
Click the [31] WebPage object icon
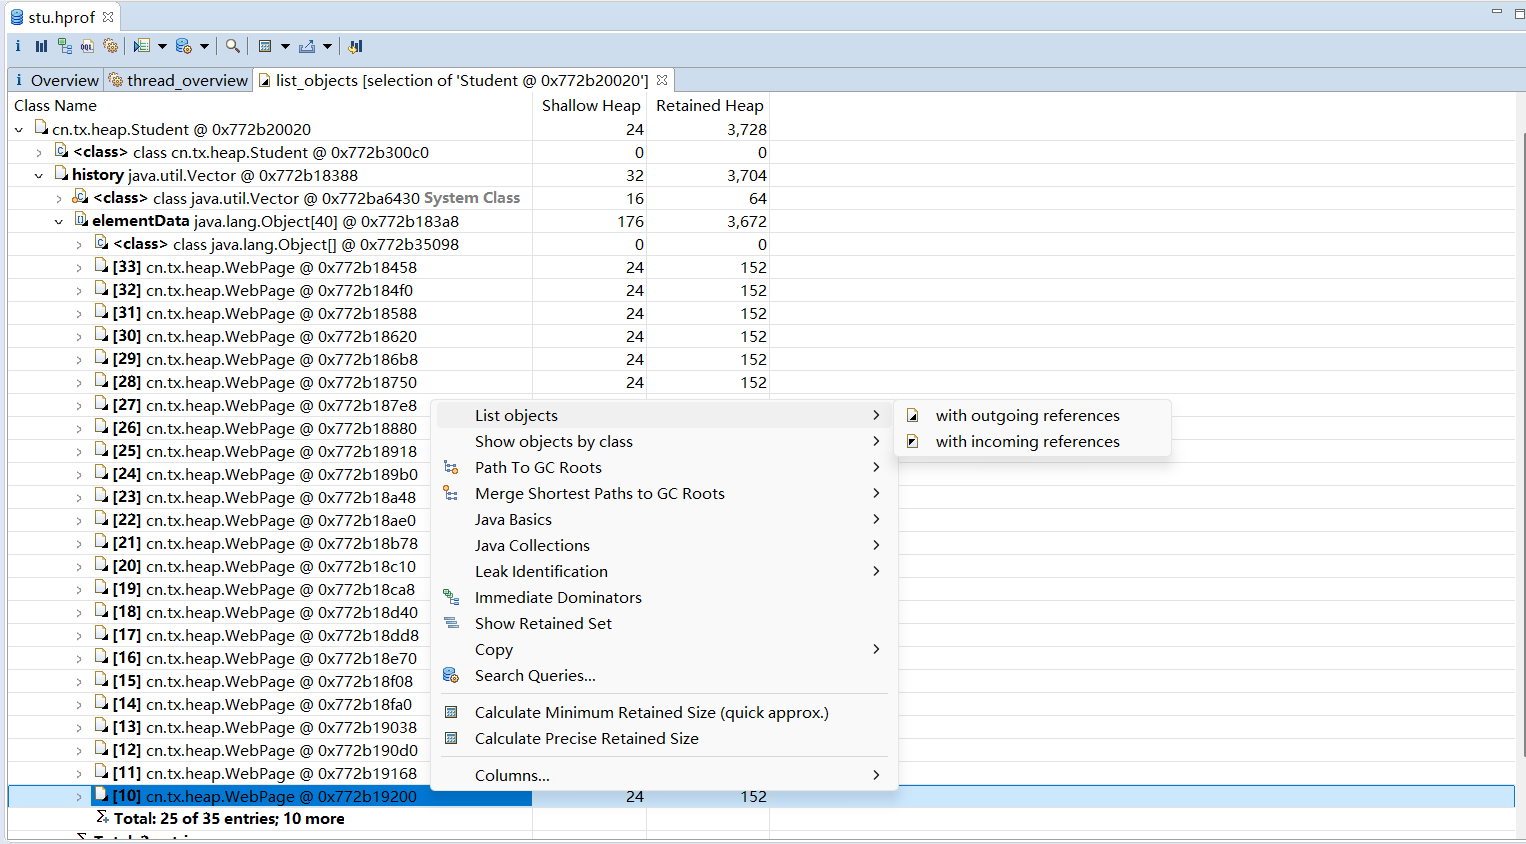(101, 312)
